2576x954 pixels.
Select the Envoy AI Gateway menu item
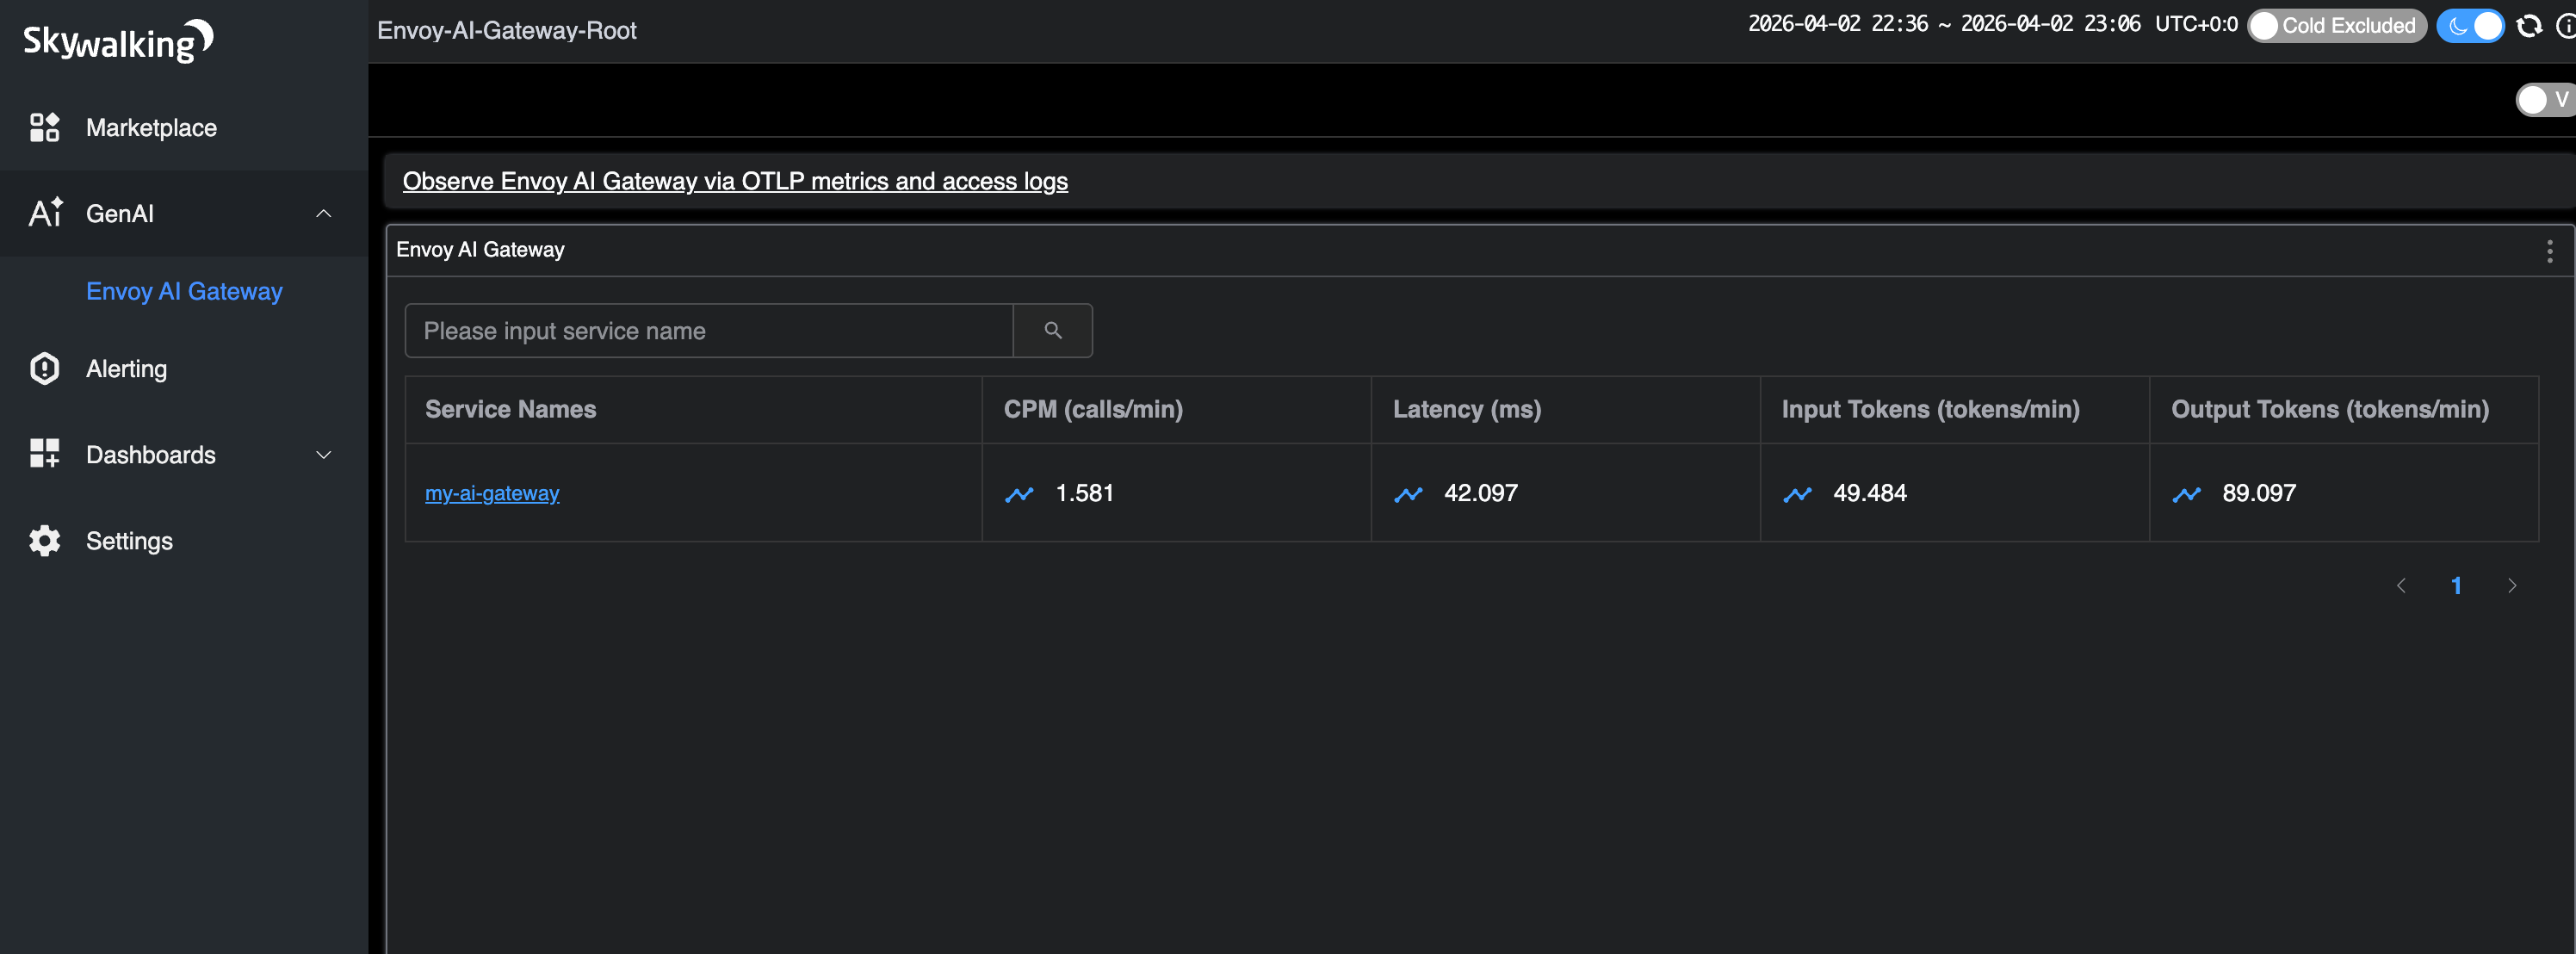click(x=184, y=291)
